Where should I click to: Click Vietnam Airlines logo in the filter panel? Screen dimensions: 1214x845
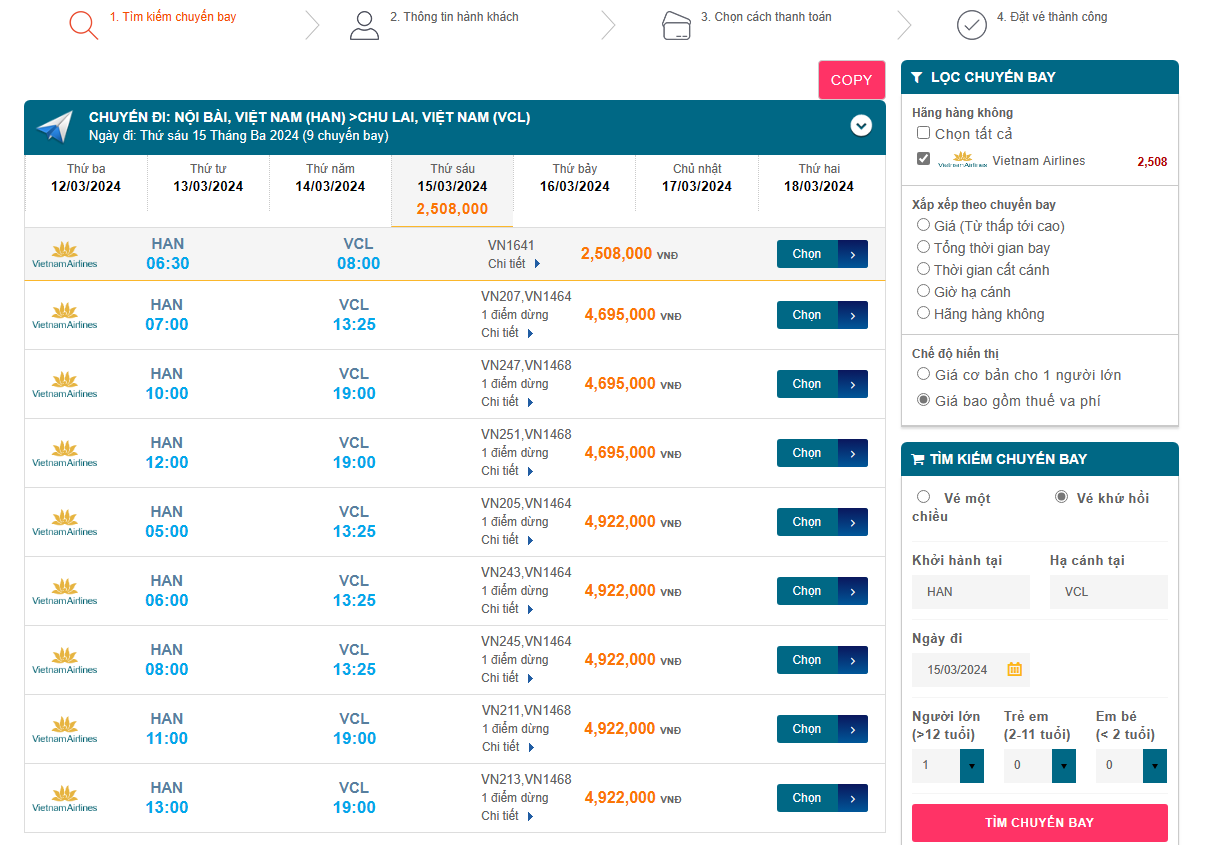coord(963,160)
